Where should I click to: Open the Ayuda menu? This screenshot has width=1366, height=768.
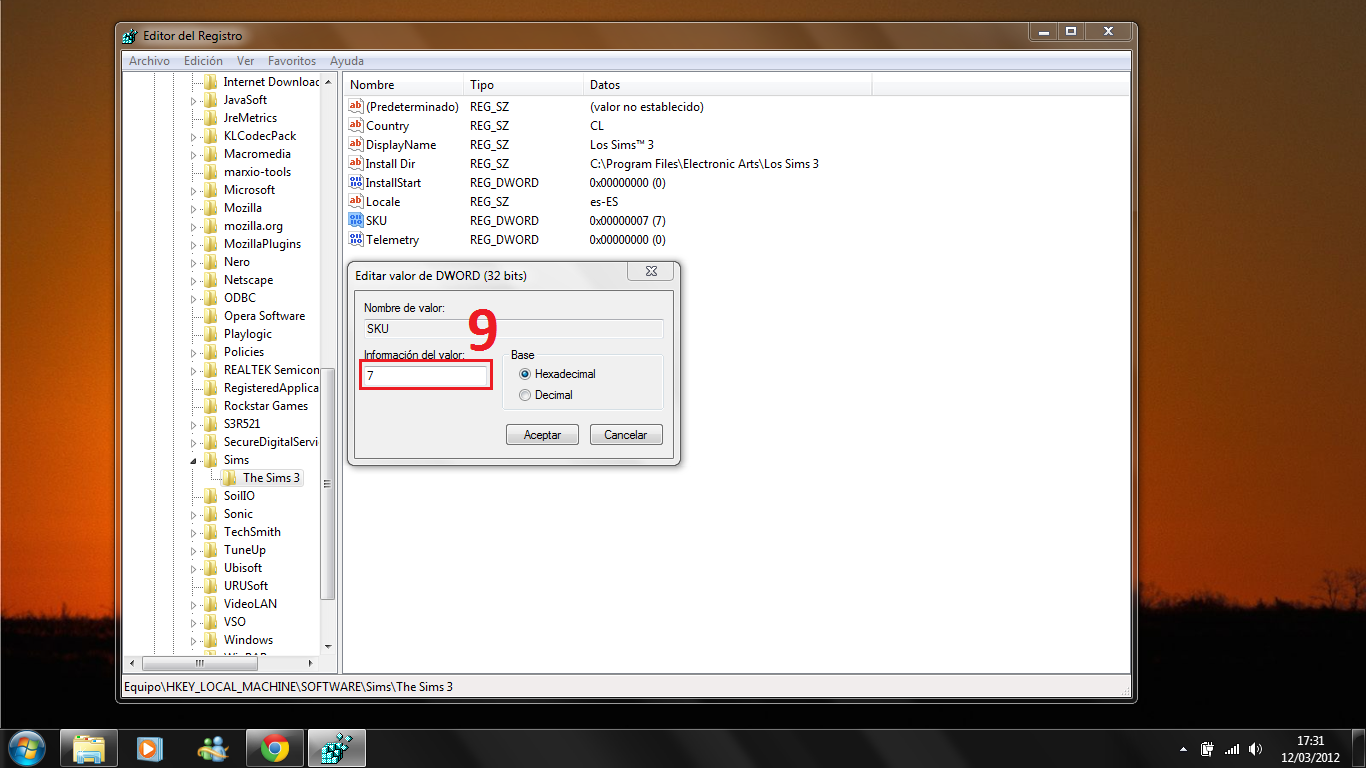click(x=347, y=61)
